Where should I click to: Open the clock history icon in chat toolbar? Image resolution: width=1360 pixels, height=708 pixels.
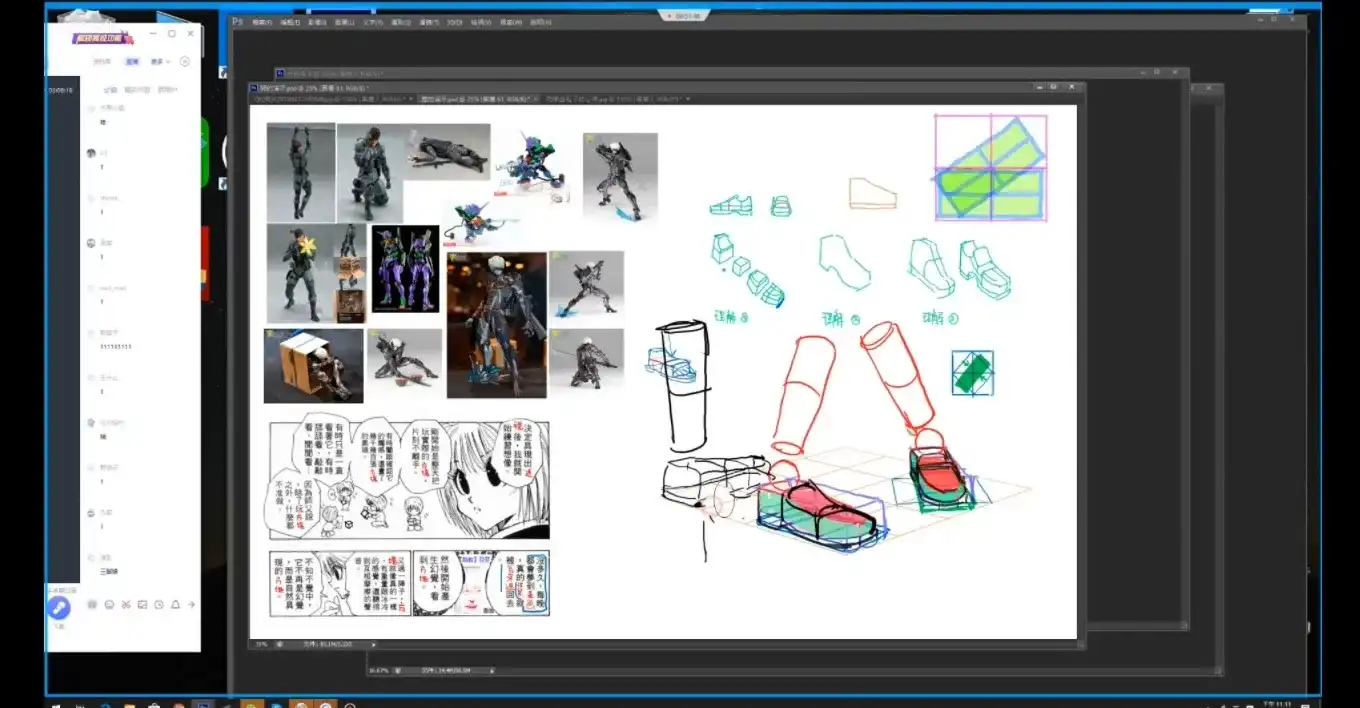click(159, 605)
